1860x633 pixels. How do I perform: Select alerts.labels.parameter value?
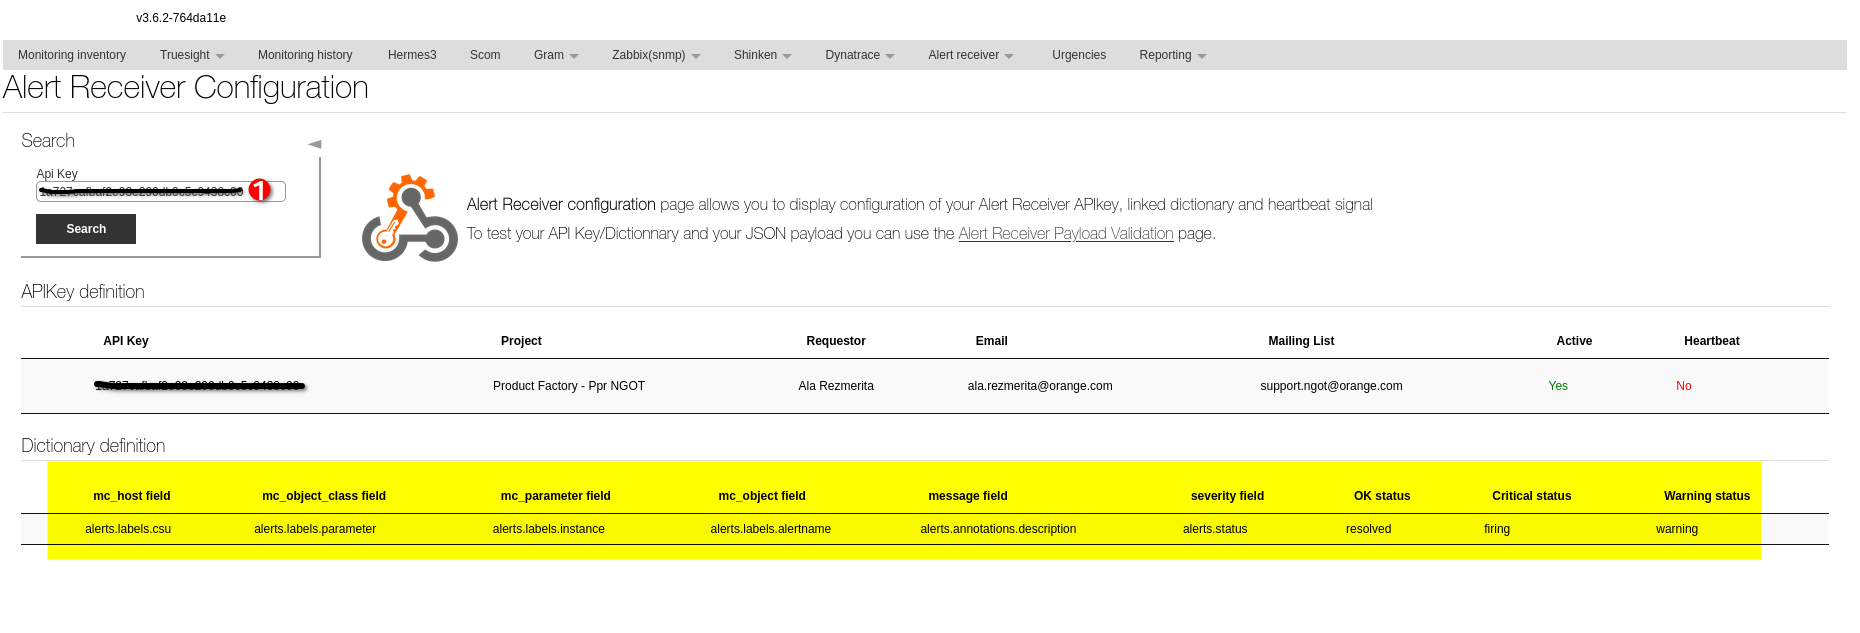pyautogui.click(x=315, y=529)
